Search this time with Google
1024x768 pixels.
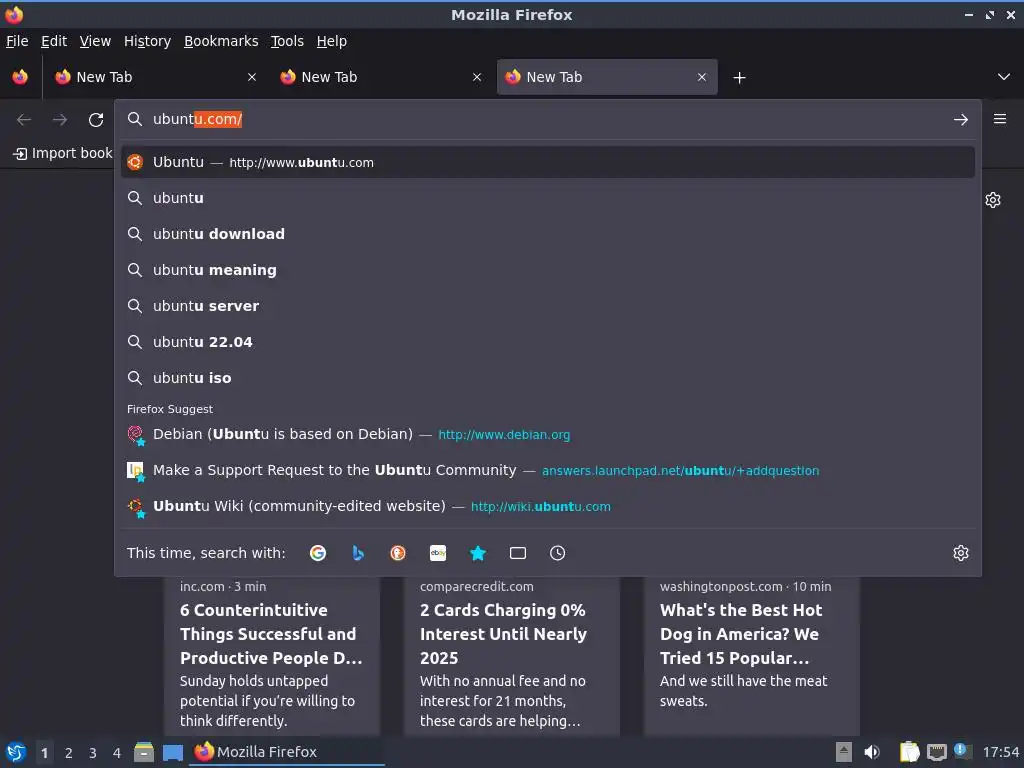[318, 553]
